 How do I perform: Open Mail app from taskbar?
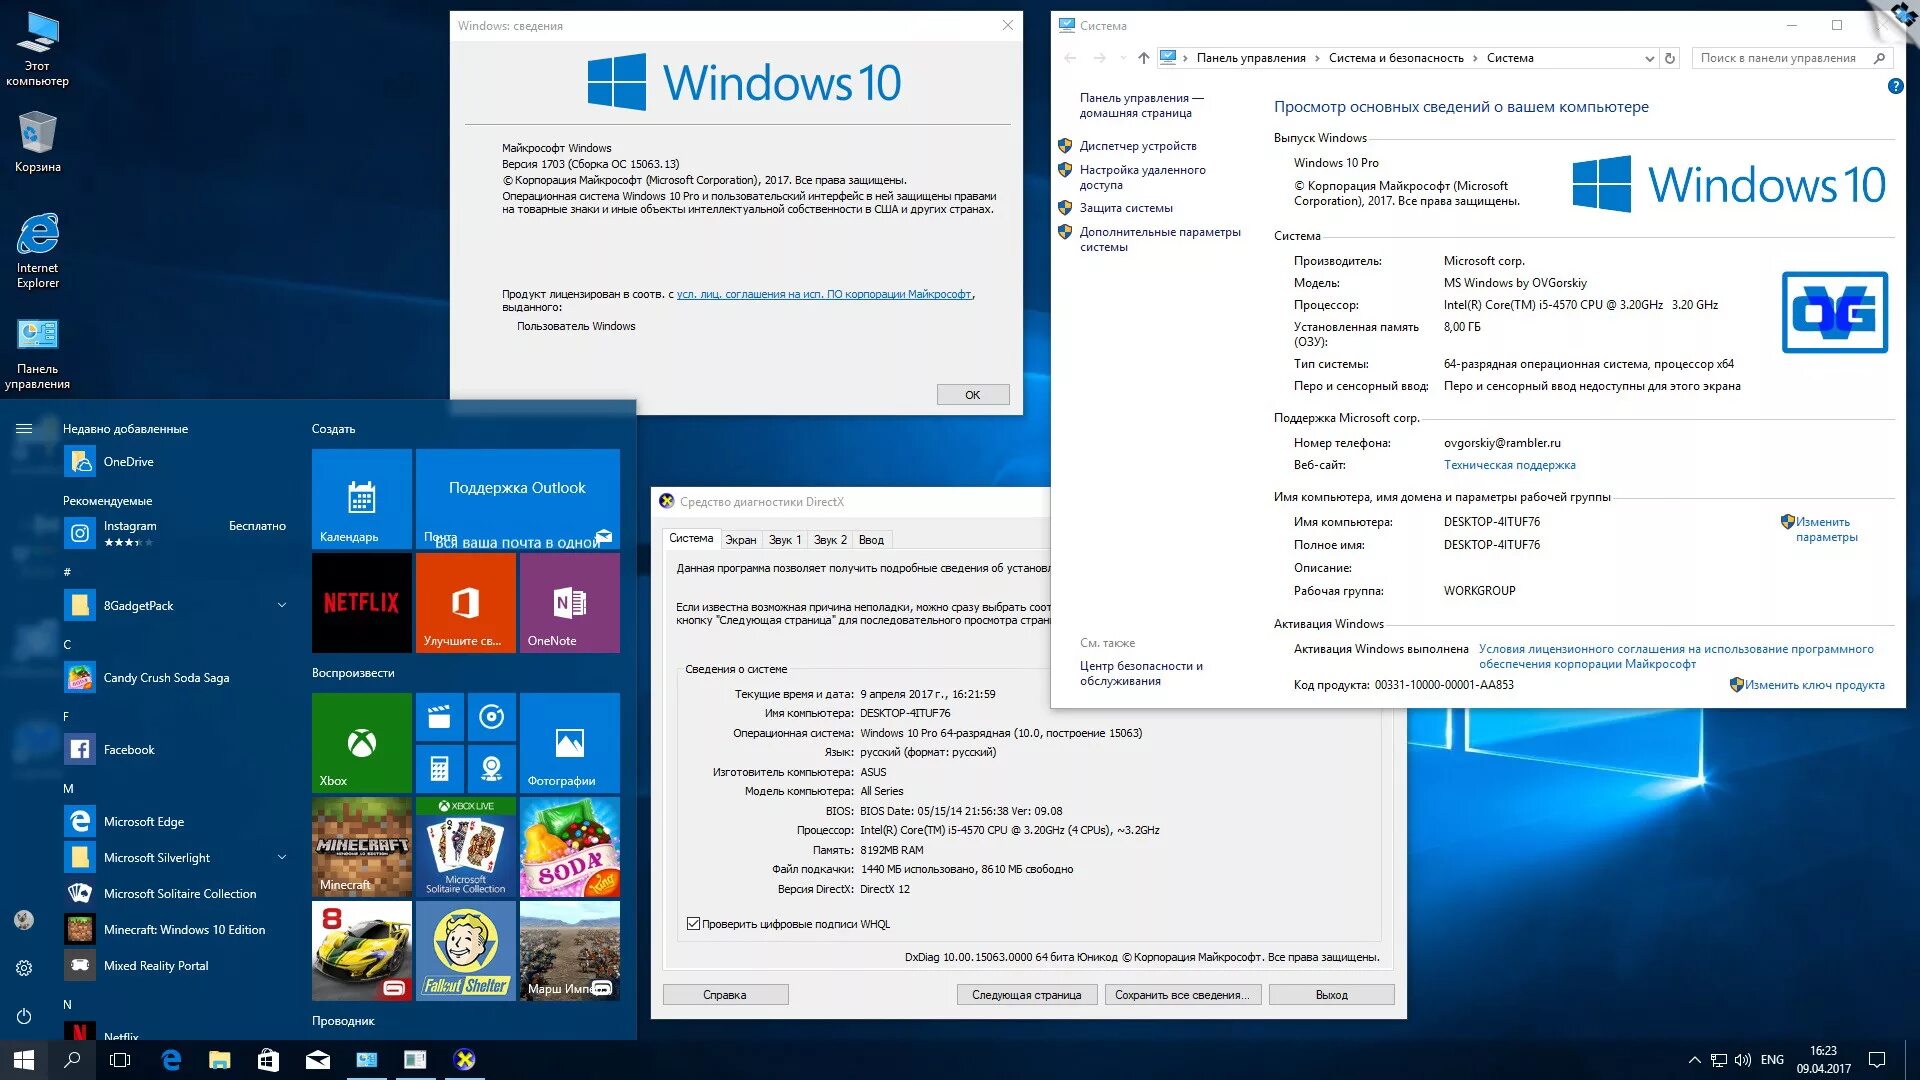point(317,1060)
